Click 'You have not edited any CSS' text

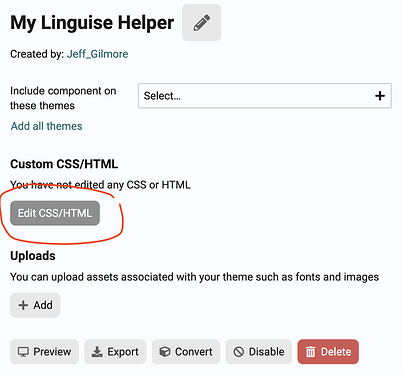click(100, 185)
